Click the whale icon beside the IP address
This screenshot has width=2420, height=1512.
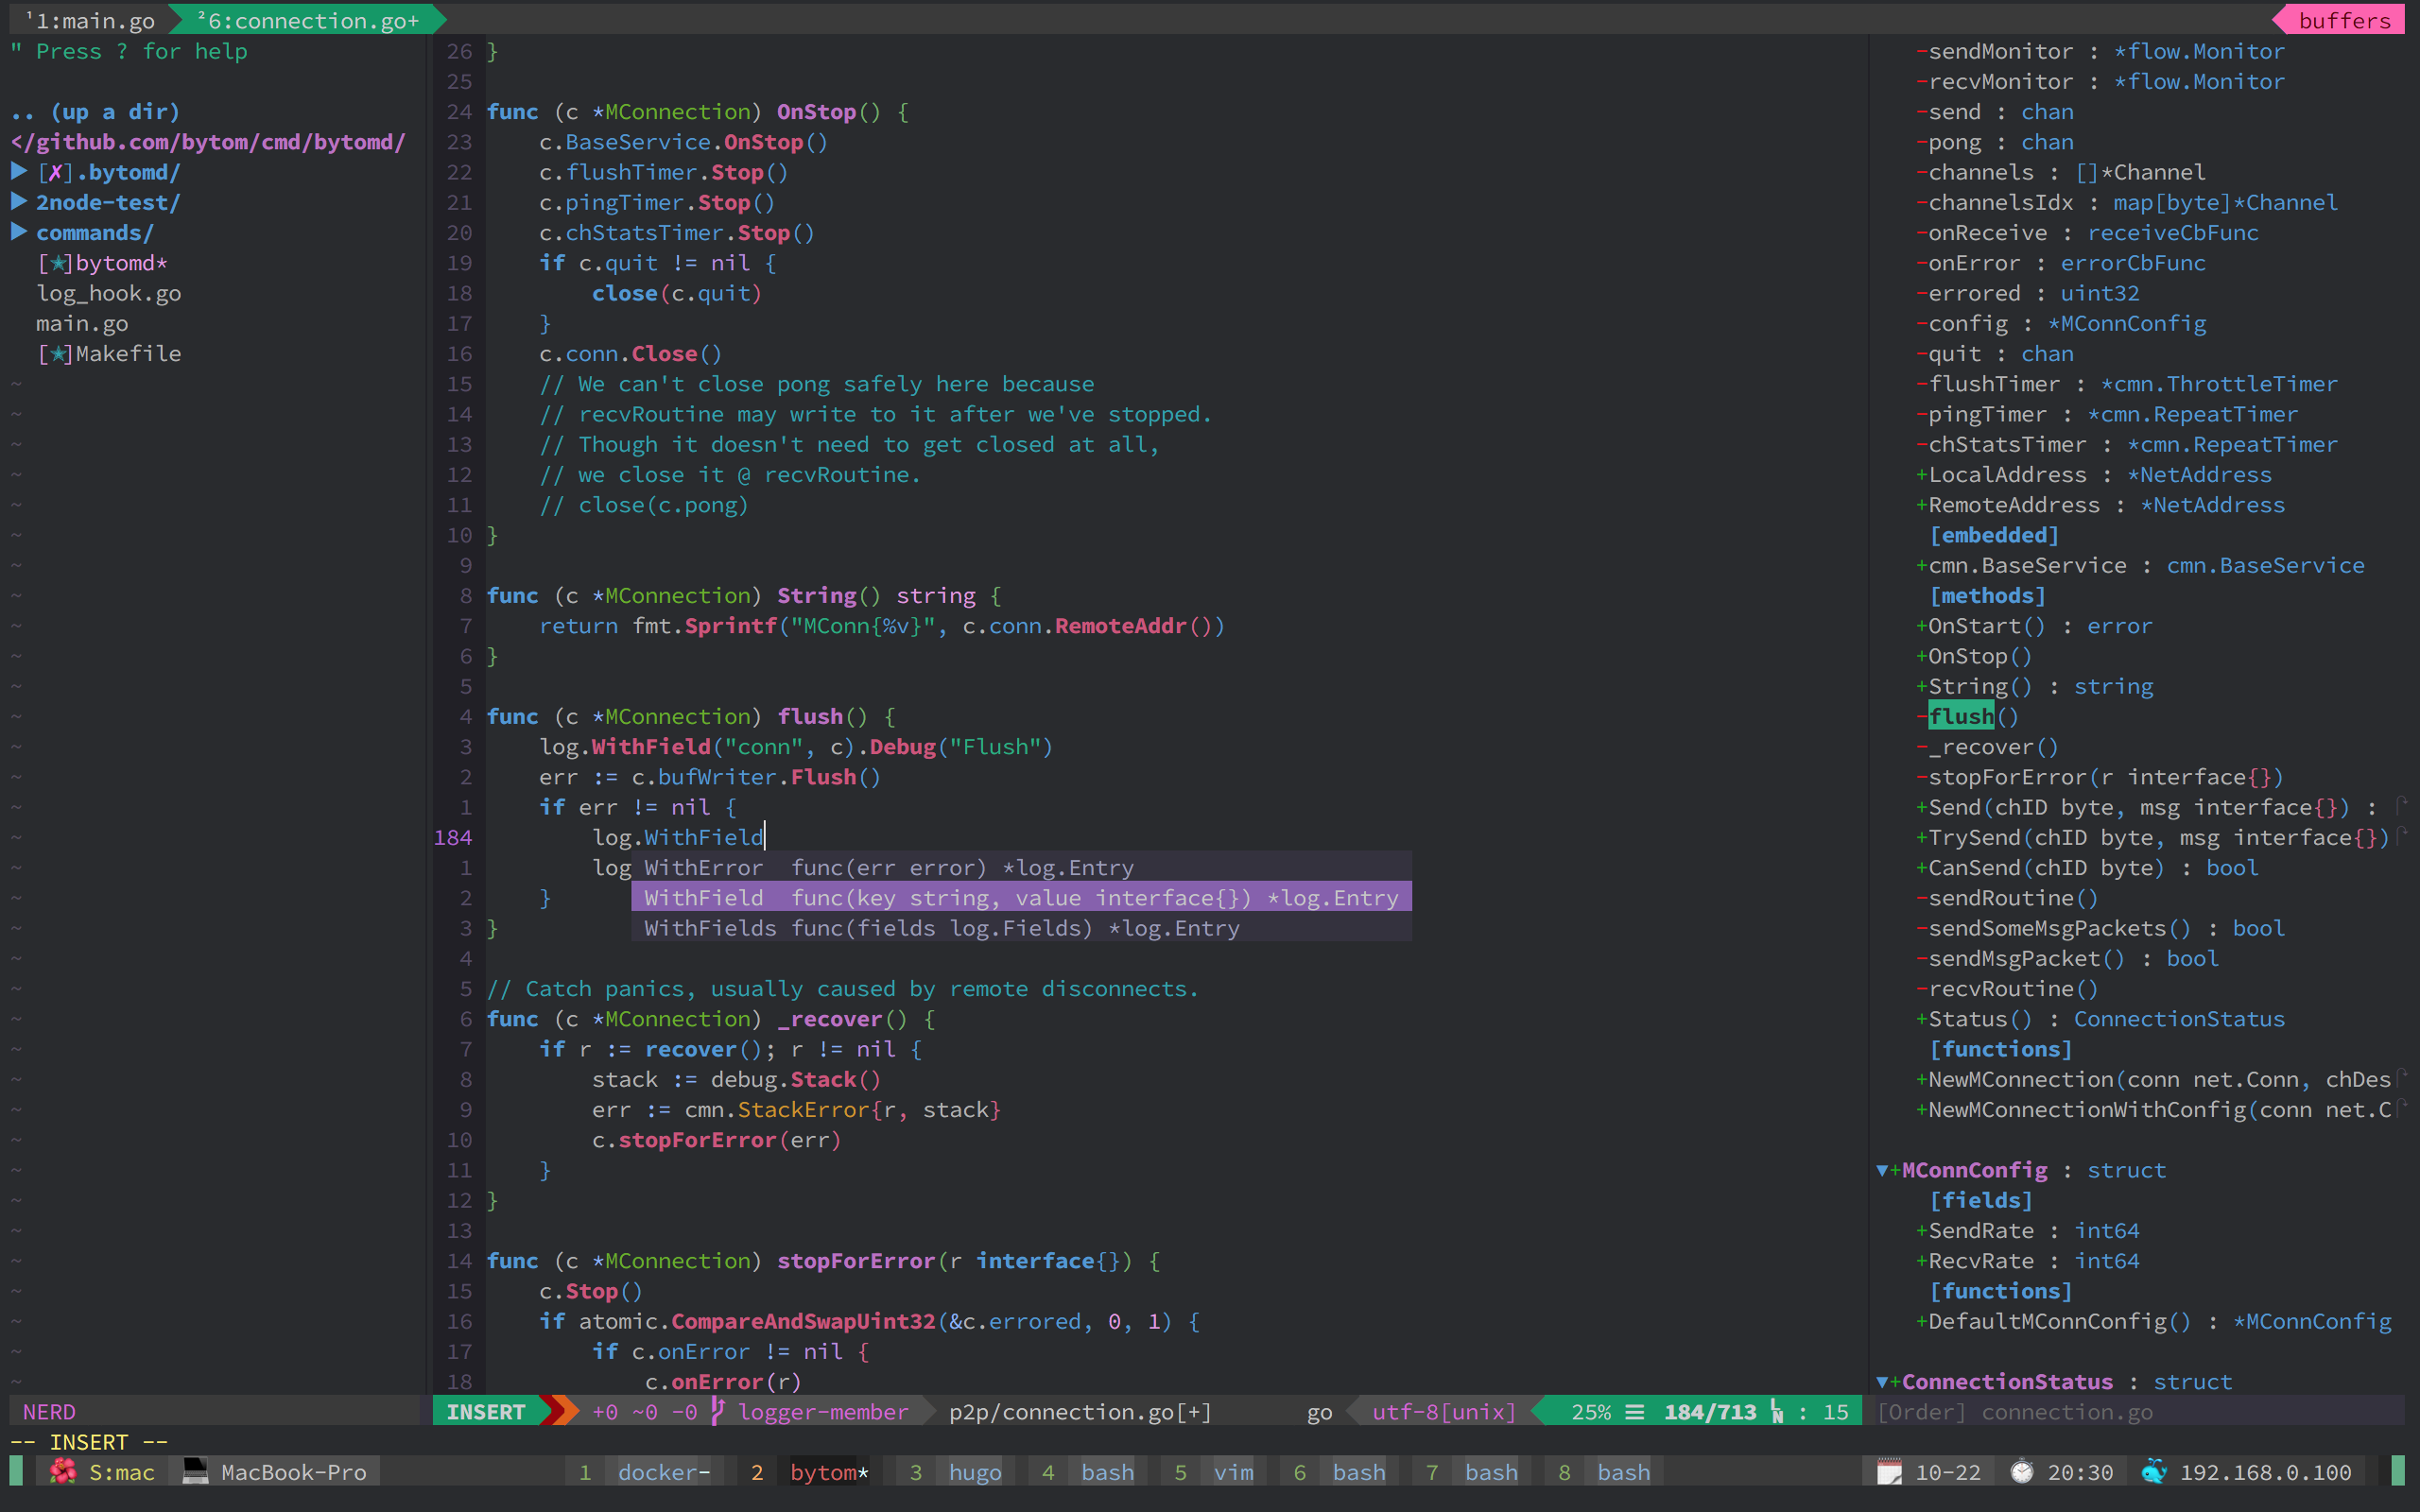2153,1471
